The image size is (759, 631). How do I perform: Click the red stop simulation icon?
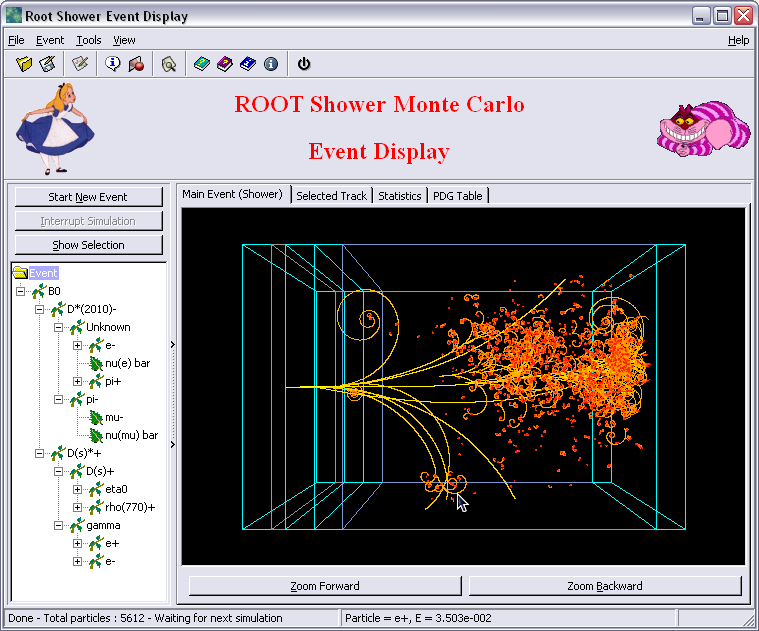[135, 64]
